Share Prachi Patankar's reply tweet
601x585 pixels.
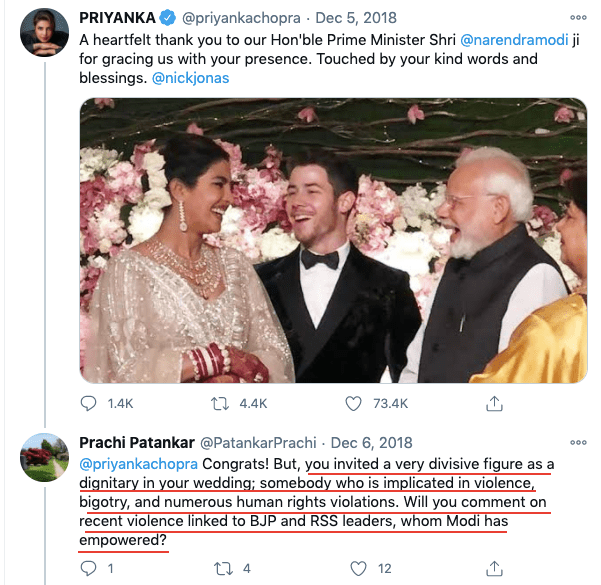pos(493,568)
